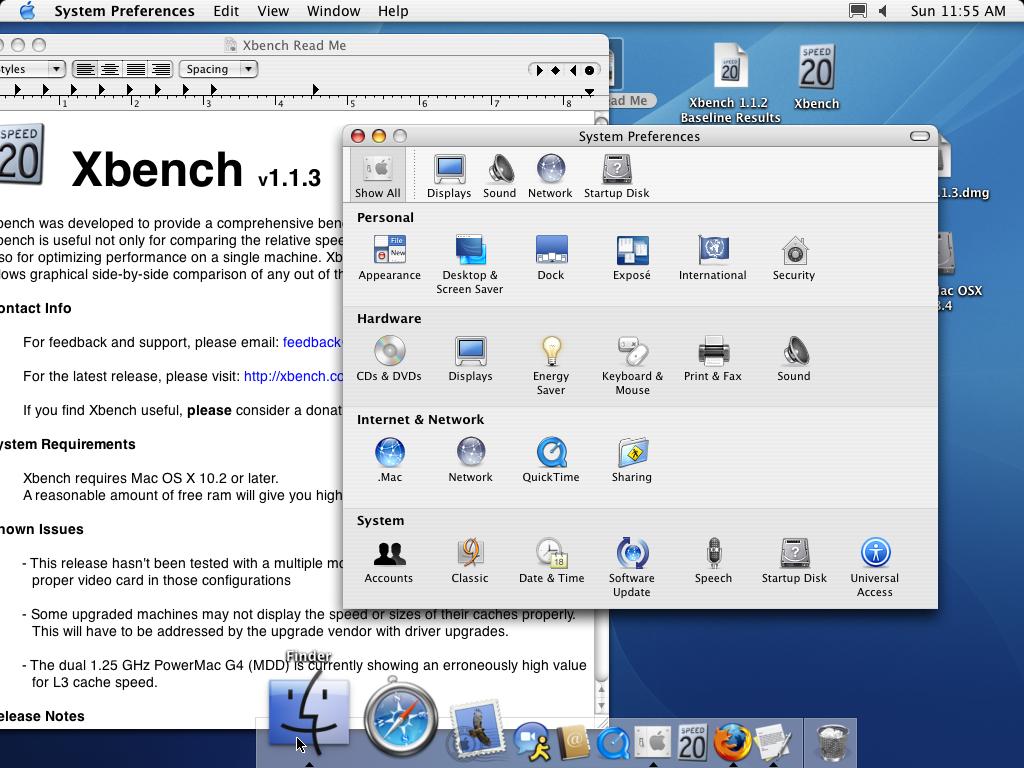Open Displays in the Hardware section
Viewport: 1024px width, 768px height.
click(x=470, y=359)
